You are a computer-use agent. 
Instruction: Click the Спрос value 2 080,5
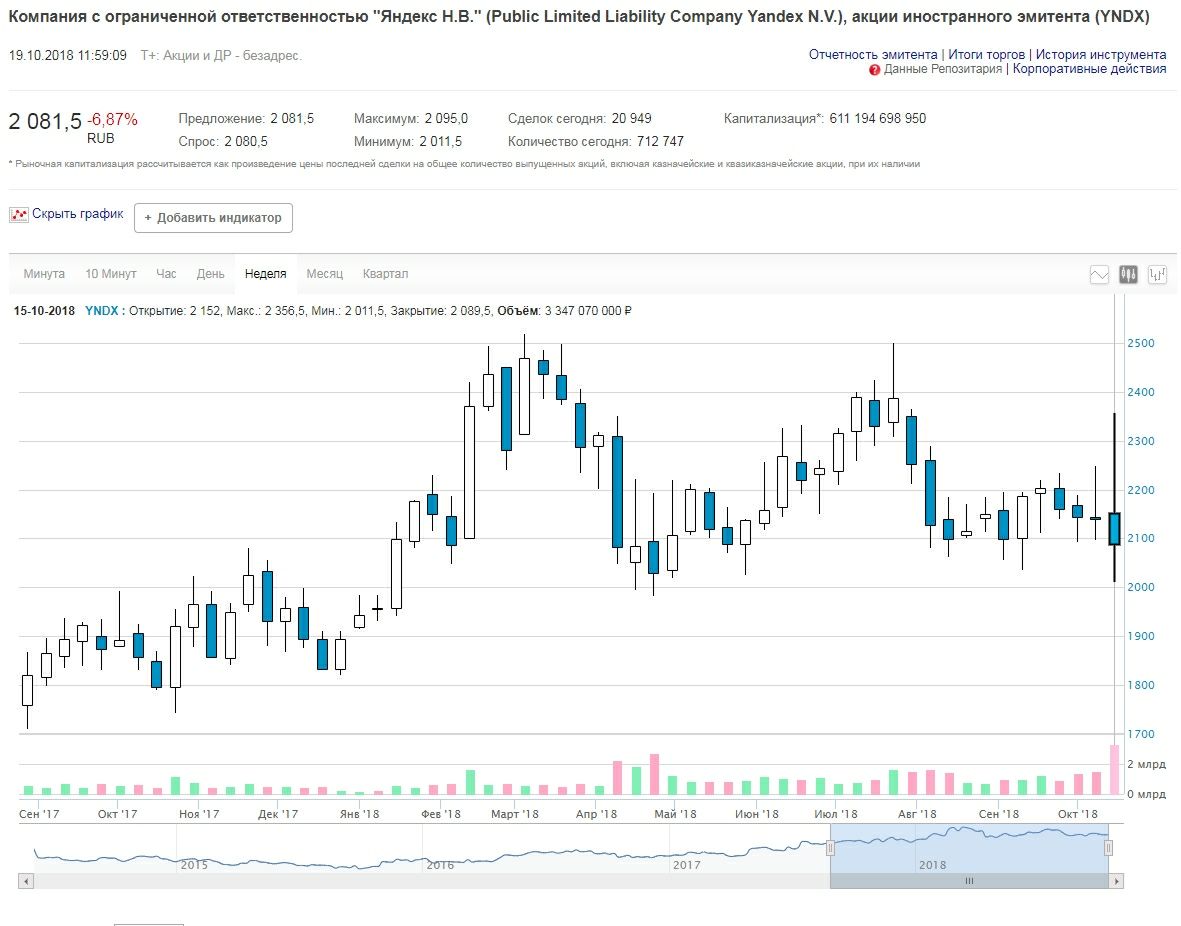tap(246, 141)
